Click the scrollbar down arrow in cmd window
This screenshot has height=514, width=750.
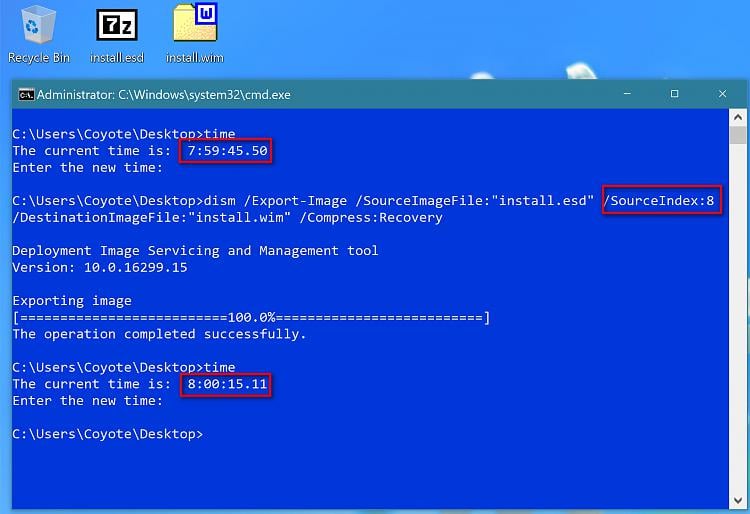pos(738,500)
